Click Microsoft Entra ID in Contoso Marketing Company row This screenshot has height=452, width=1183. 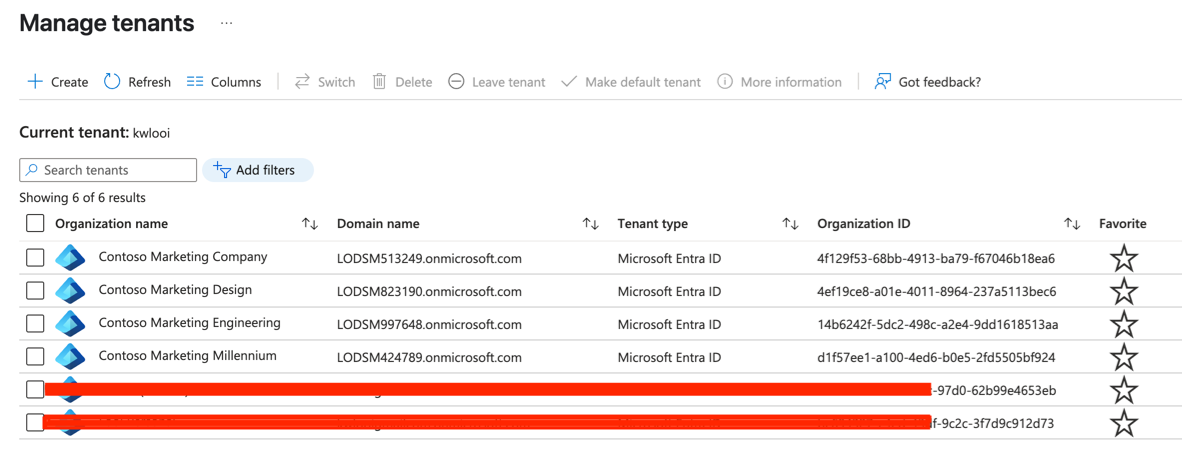pyautogui.click(x=669, y=259)
